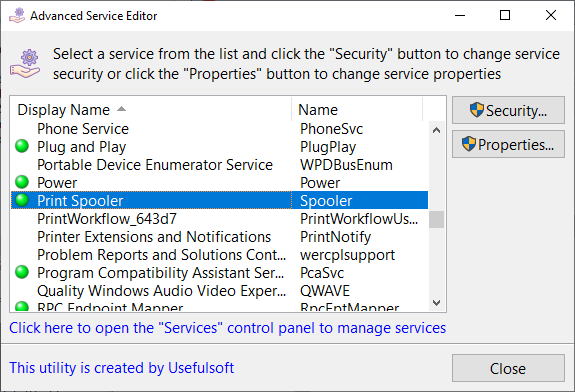Click the green status dot beside Plug and Play
The image size is (575, 392).
pyautogui.click(x=22, y=146)
